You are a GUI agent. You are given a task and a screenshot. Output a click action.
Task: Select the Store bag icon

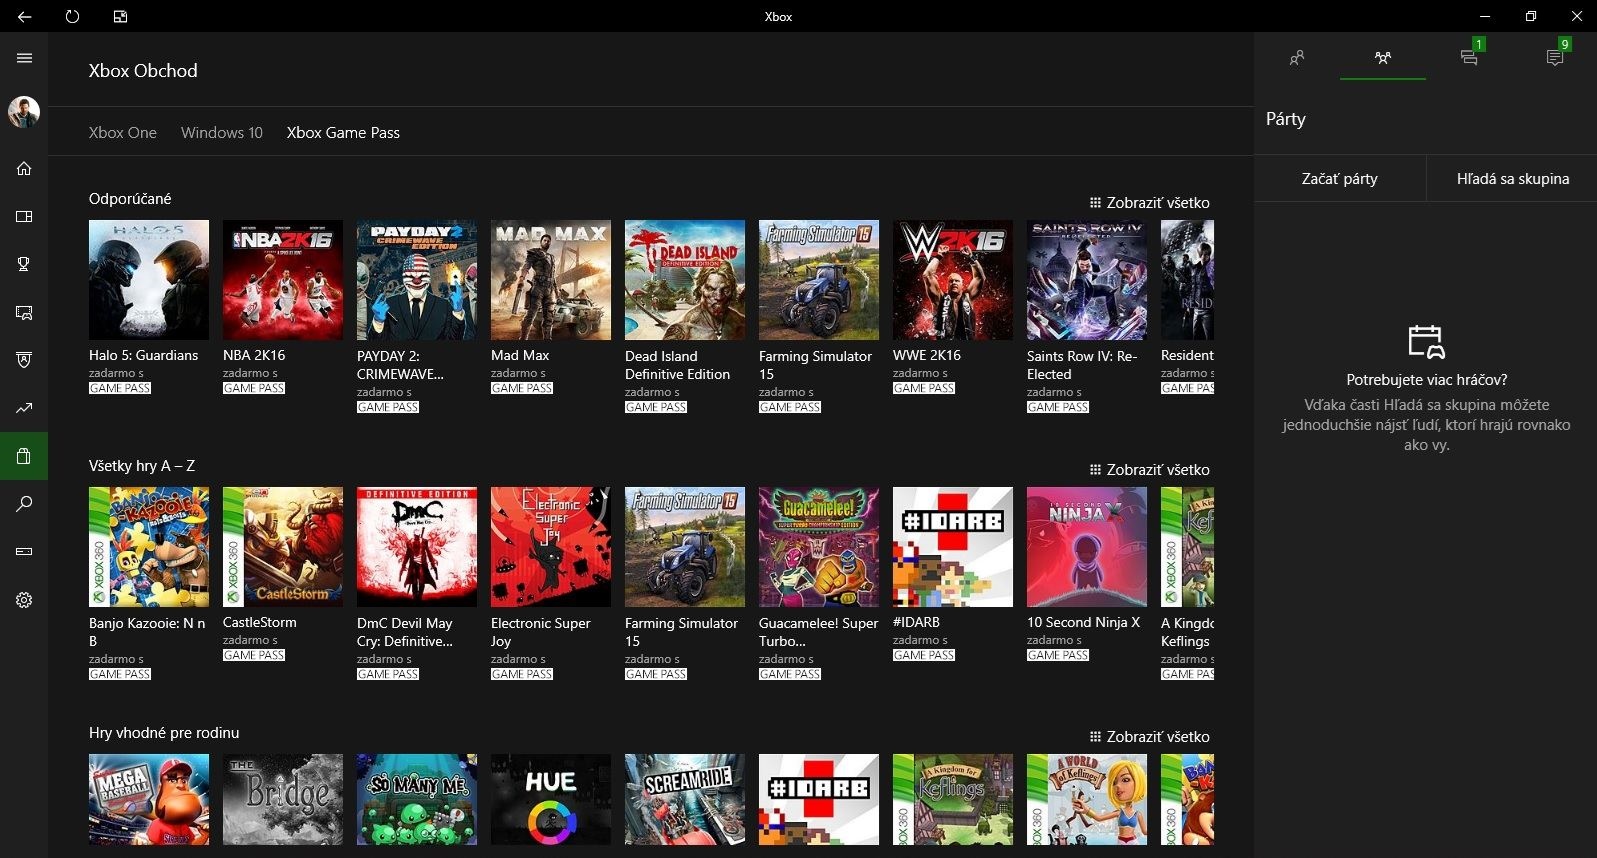point(24,456)
